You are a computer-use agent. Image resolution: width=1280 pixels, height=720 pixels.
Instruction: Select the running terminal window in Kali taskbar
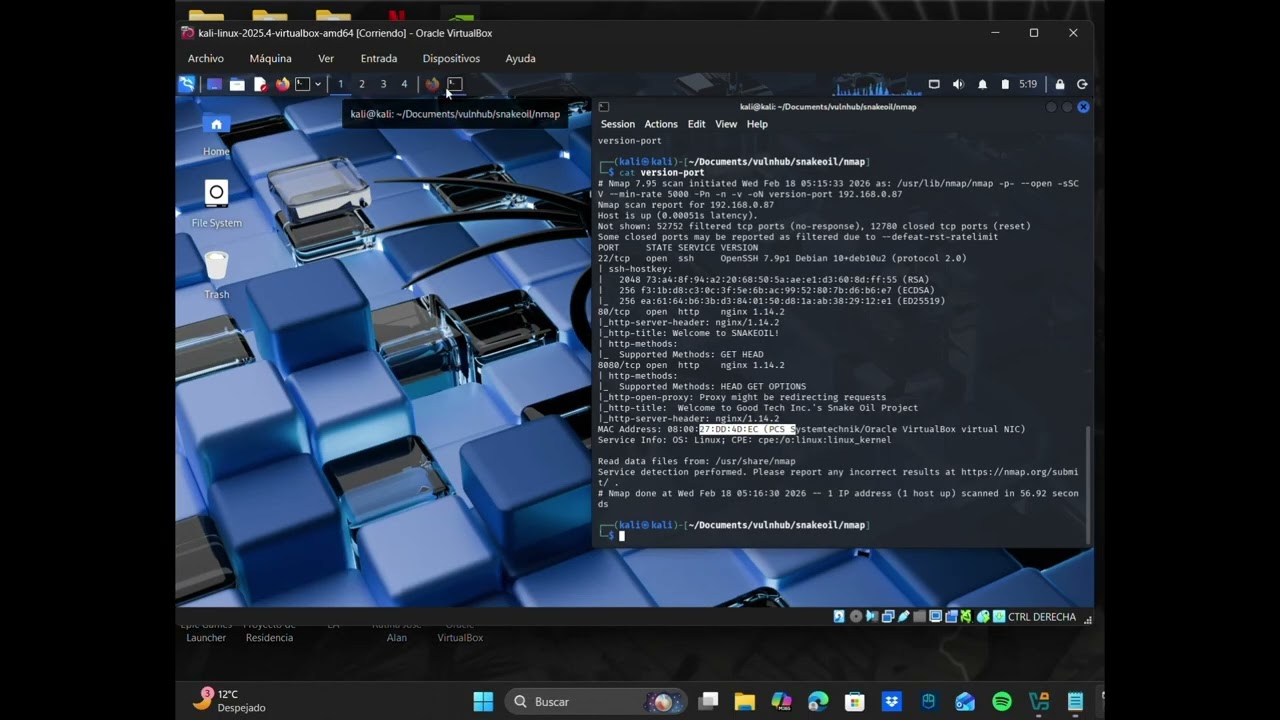[x=455, y=84]
